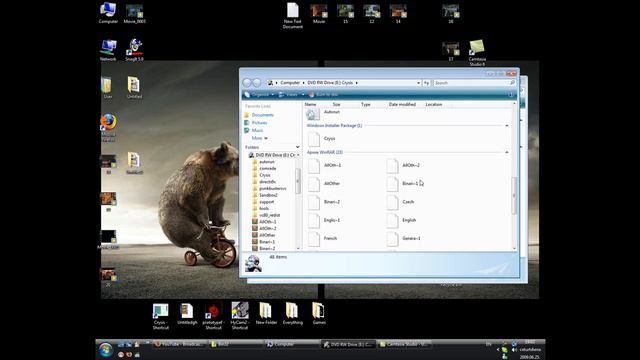Click Burn to disc on the toolbar
Screen dimensions: 640x360
coord(323,95)
